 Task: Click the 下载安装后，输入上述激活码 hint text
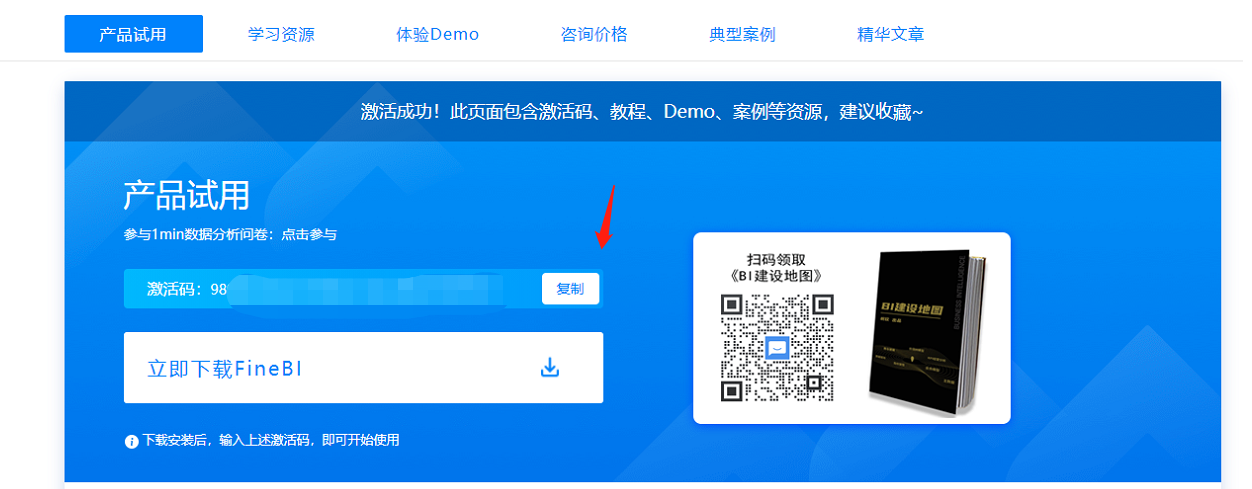point(271,440)
